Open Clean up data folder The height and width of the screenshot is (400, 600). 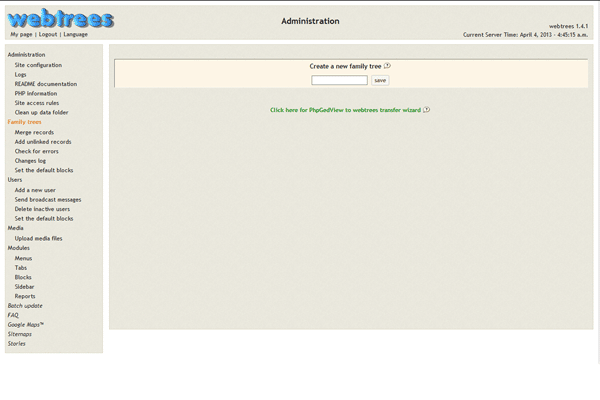click(x=43, y=113)
